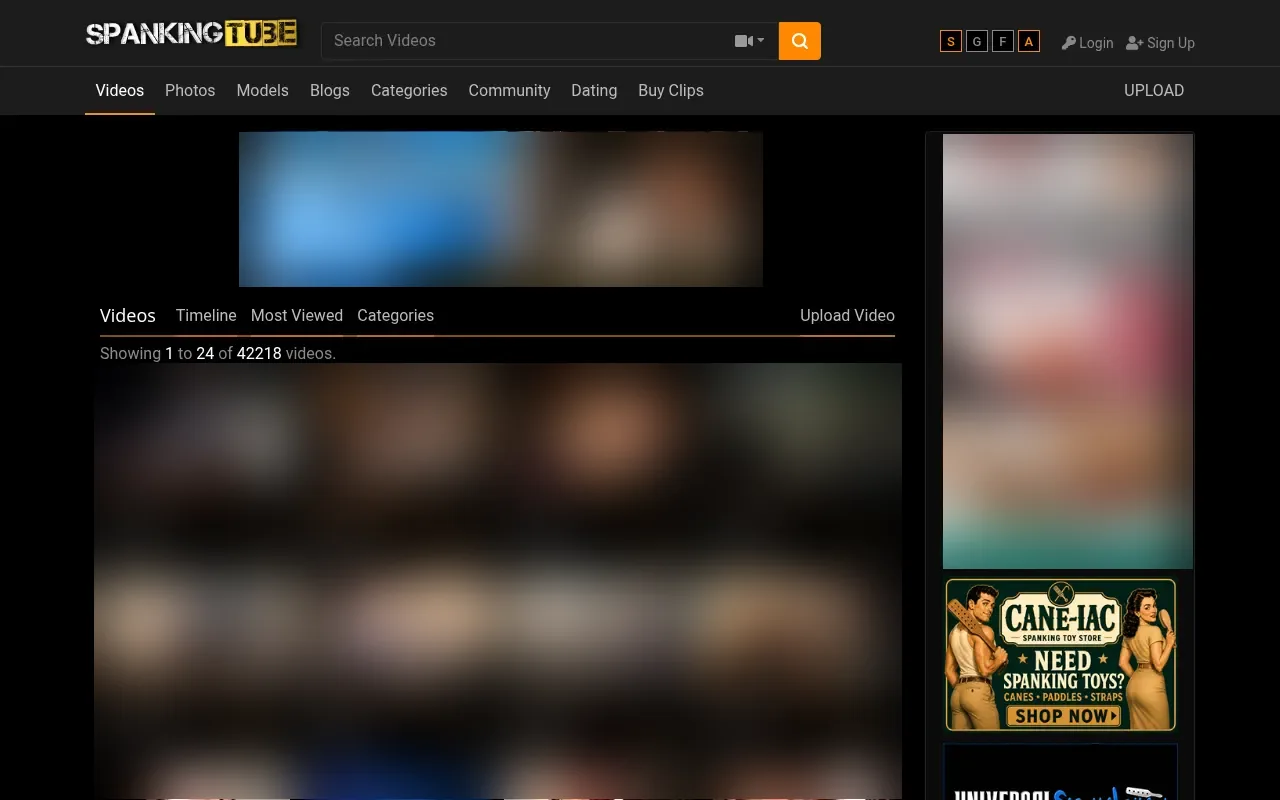Select Videos in the main navigation bar
This screenshot has height=800, width=1280.
point(120,90)
